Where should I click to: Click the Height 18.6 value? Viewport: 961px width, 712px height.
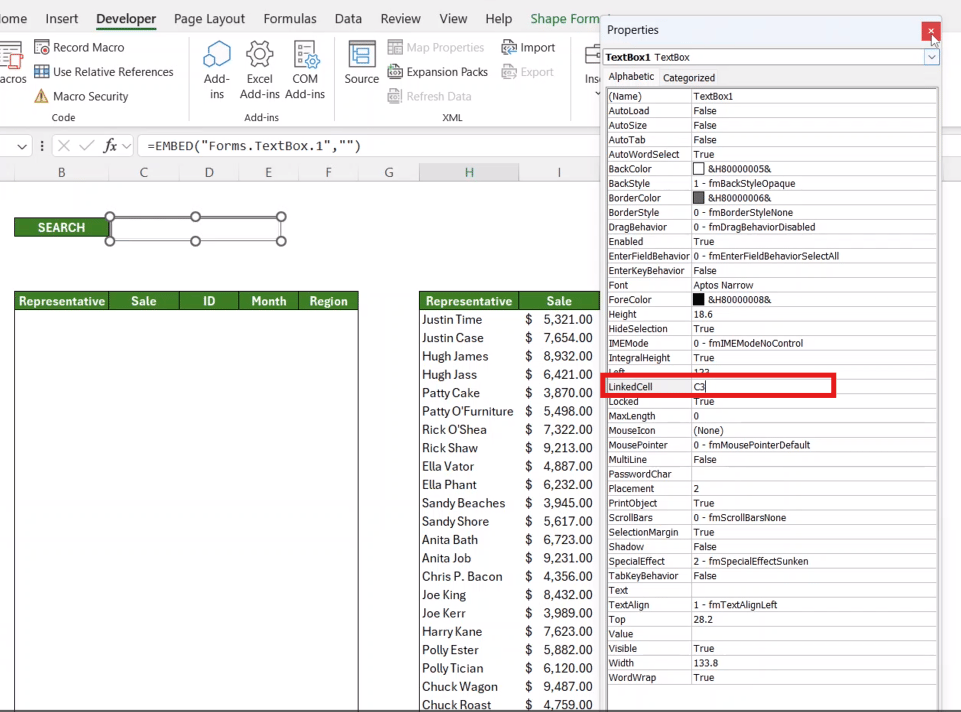pyautogui.click(x=703, y=314)
